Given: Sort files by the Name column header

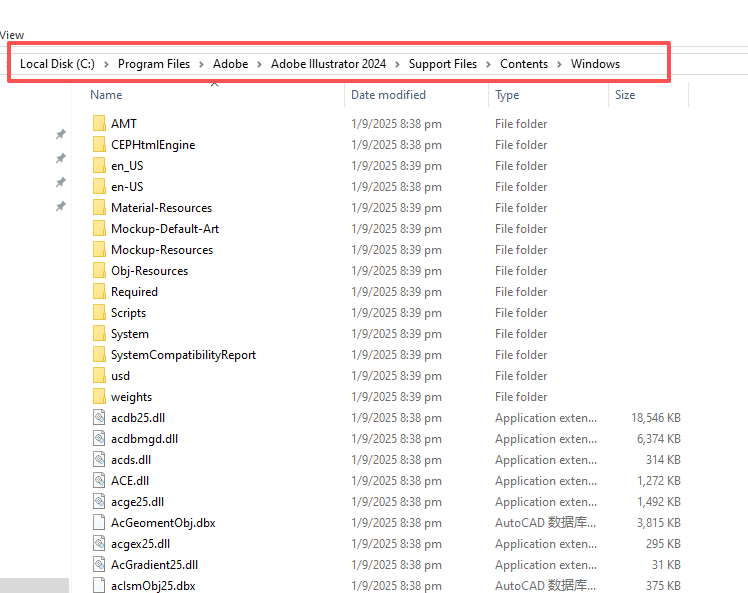Looking at the screenshot, I should pos(106,95).
